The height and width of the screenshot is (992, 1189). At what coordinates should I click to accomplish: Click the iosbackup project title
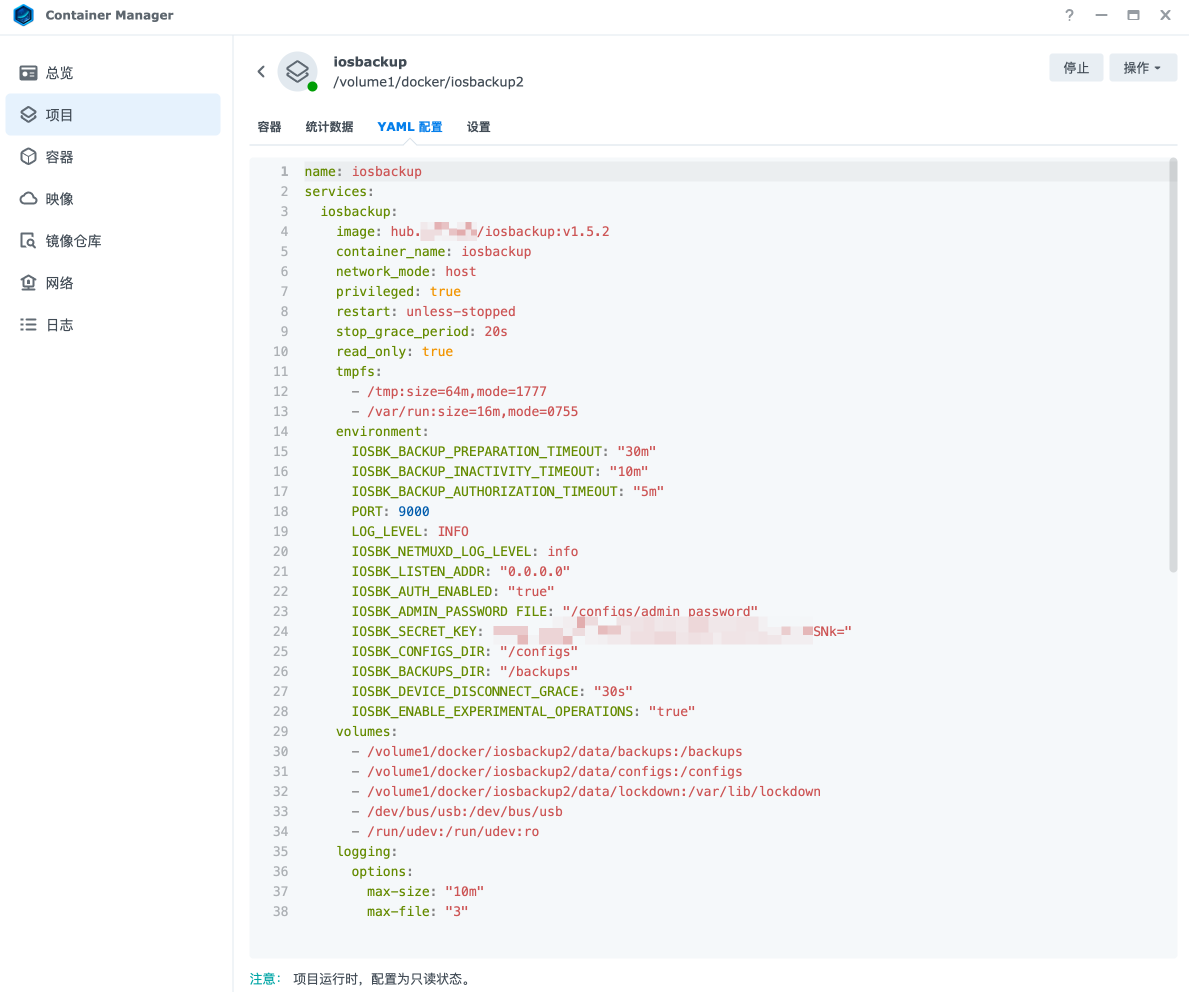(x=370, y=61)
